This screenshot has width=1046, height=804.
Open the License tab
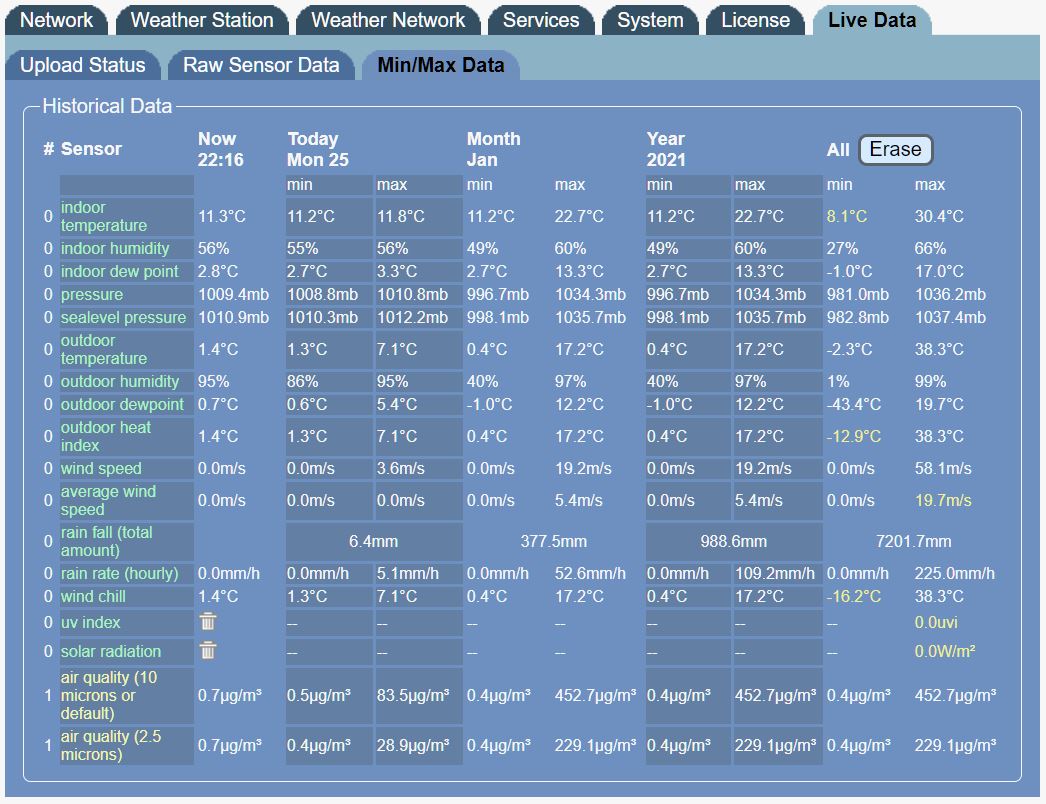pyautogui.click(x=756, y=20)
